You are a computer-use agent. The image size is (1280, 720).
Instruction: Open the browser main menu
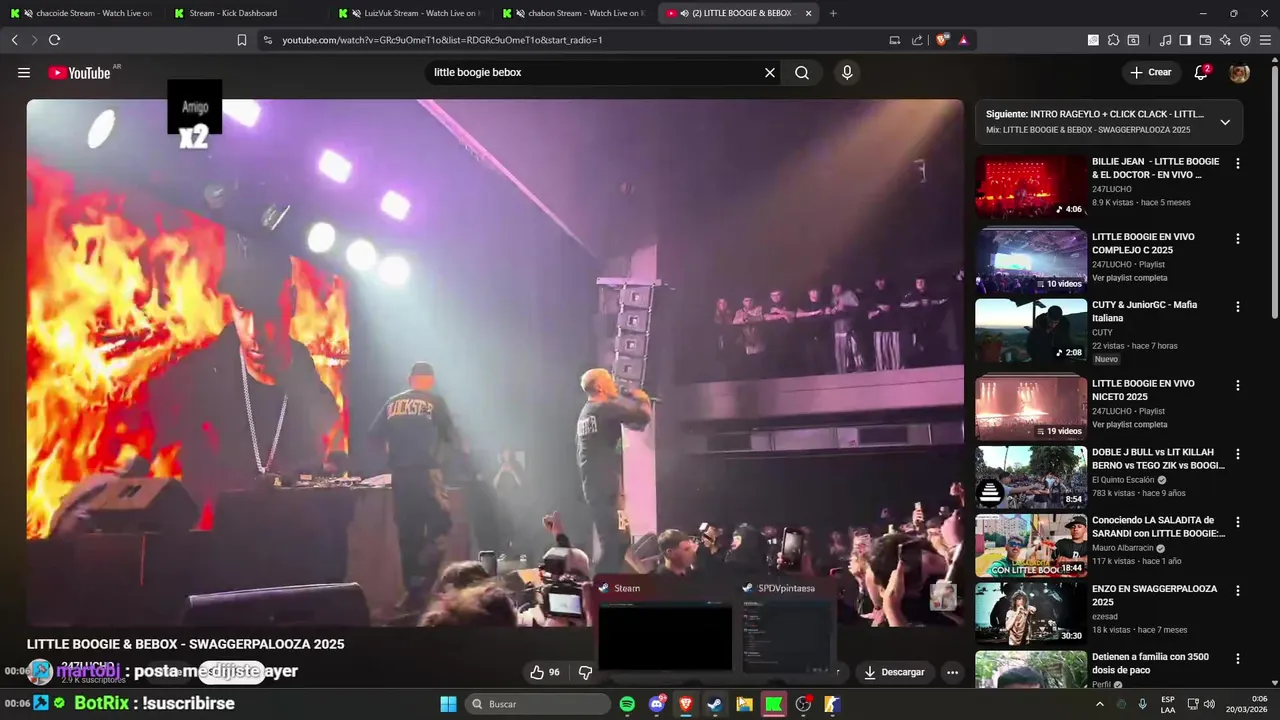(x=1265, y=40)
